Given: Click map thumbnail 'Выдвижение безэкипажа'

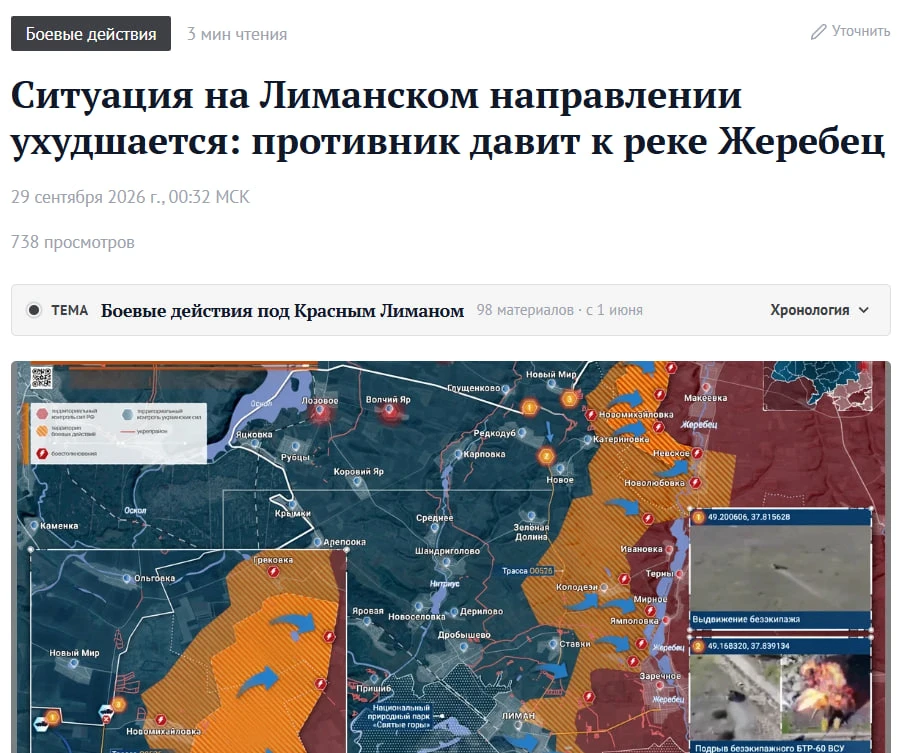Looking at the screenshot, I should pyautogui.click(x=780, y=570).
